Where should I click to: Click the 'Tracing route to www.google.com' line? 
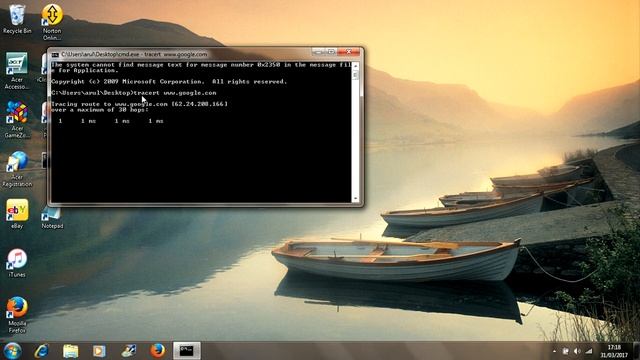click(139, 104)
